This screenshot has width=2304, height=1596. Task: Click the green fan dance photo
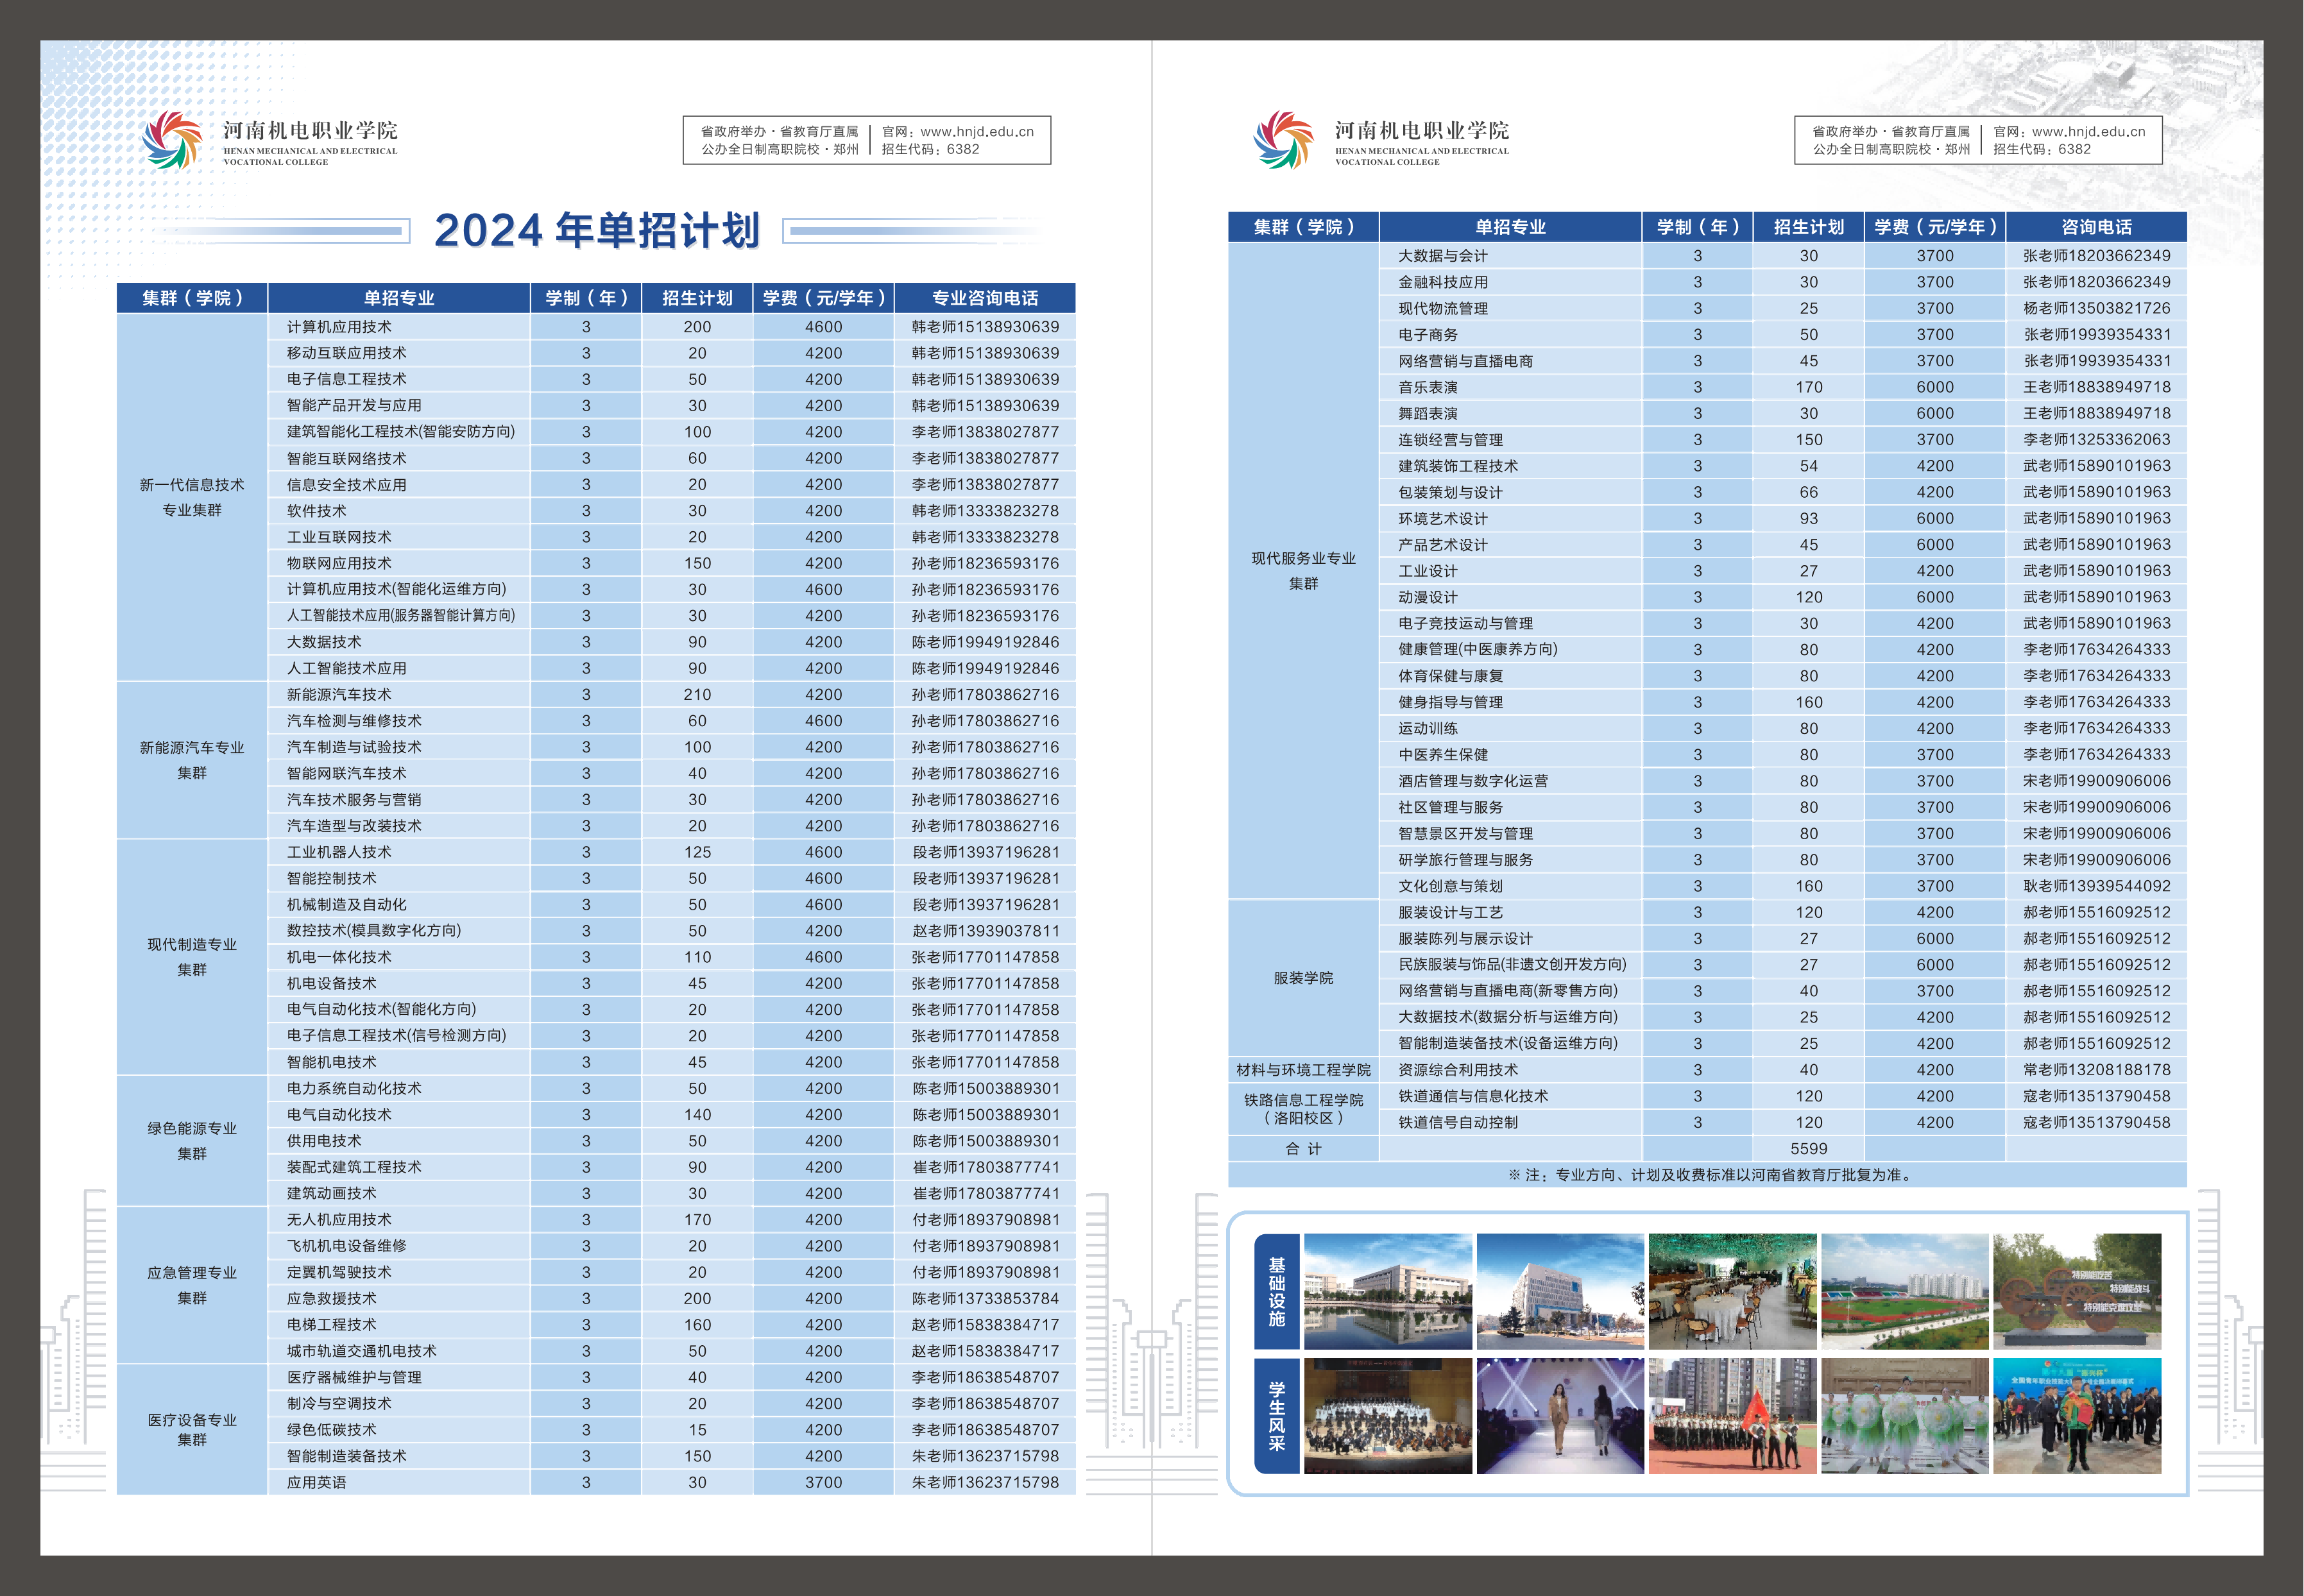coord(1904,1415)
